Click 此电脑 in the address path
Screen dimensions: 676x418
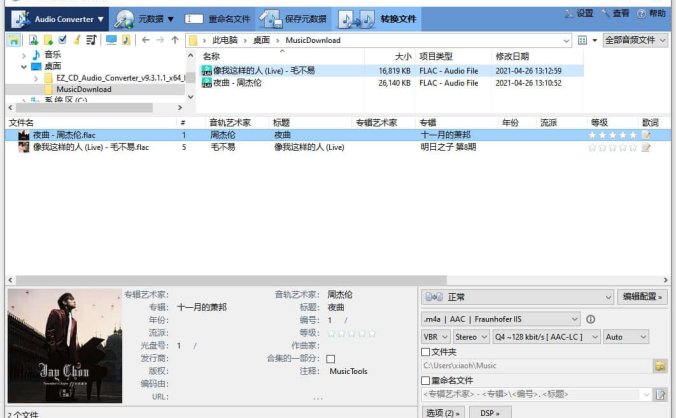[x=225, y=40]
